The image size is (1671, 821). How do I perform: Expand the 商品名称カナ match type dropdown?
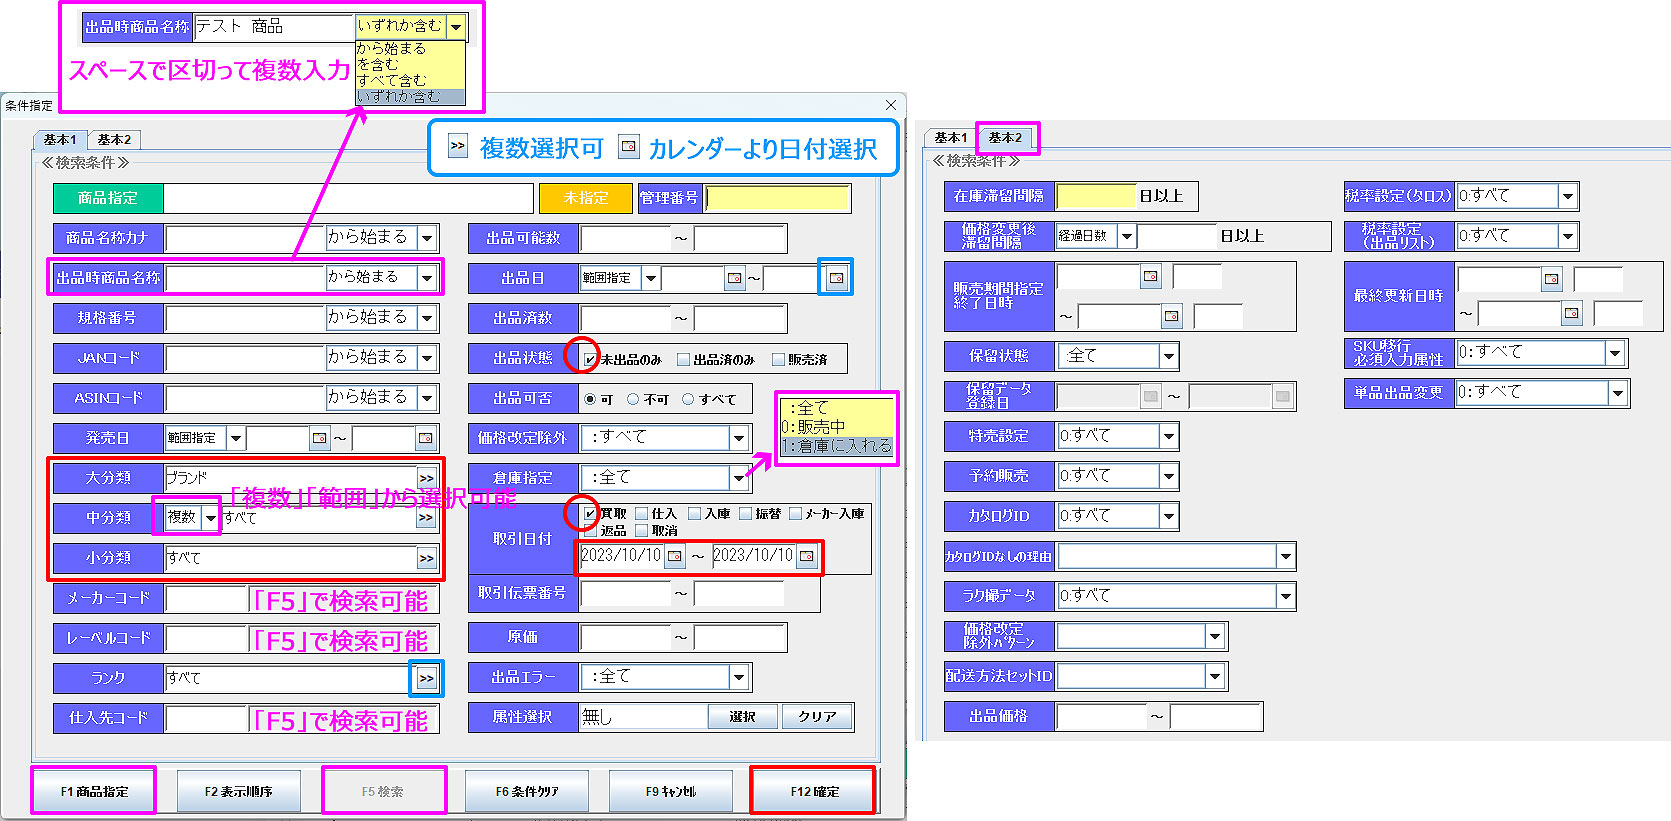427,238
